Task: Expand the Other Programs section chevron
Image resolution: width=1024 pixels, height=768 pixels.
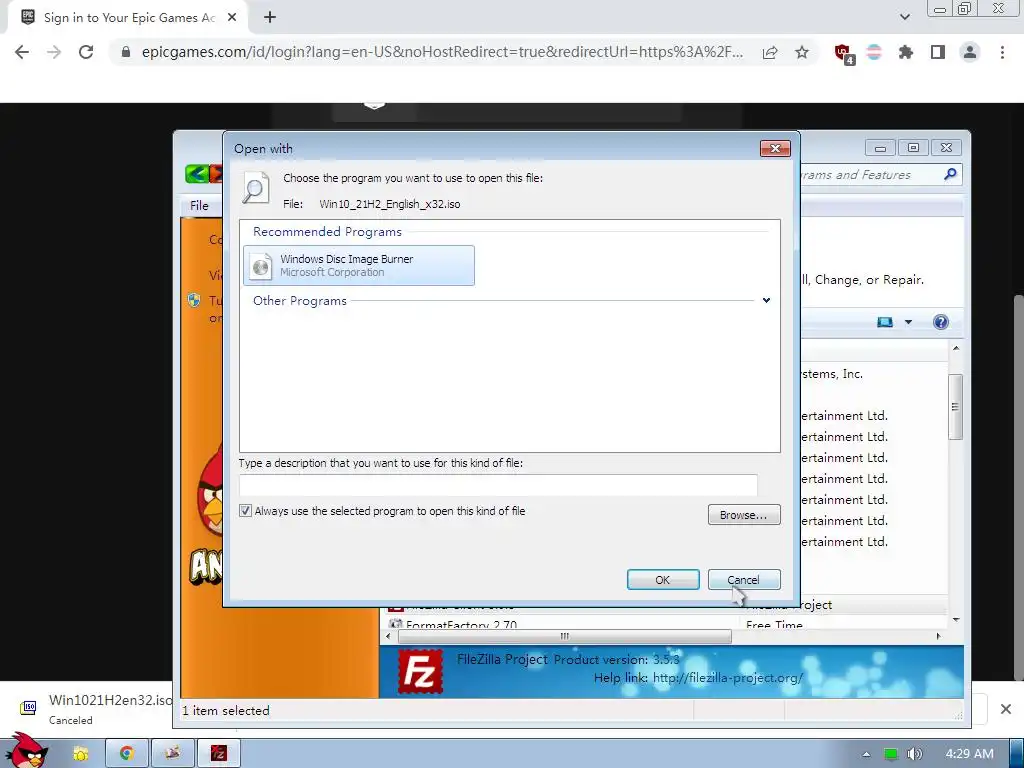Action: click(766, 300)
